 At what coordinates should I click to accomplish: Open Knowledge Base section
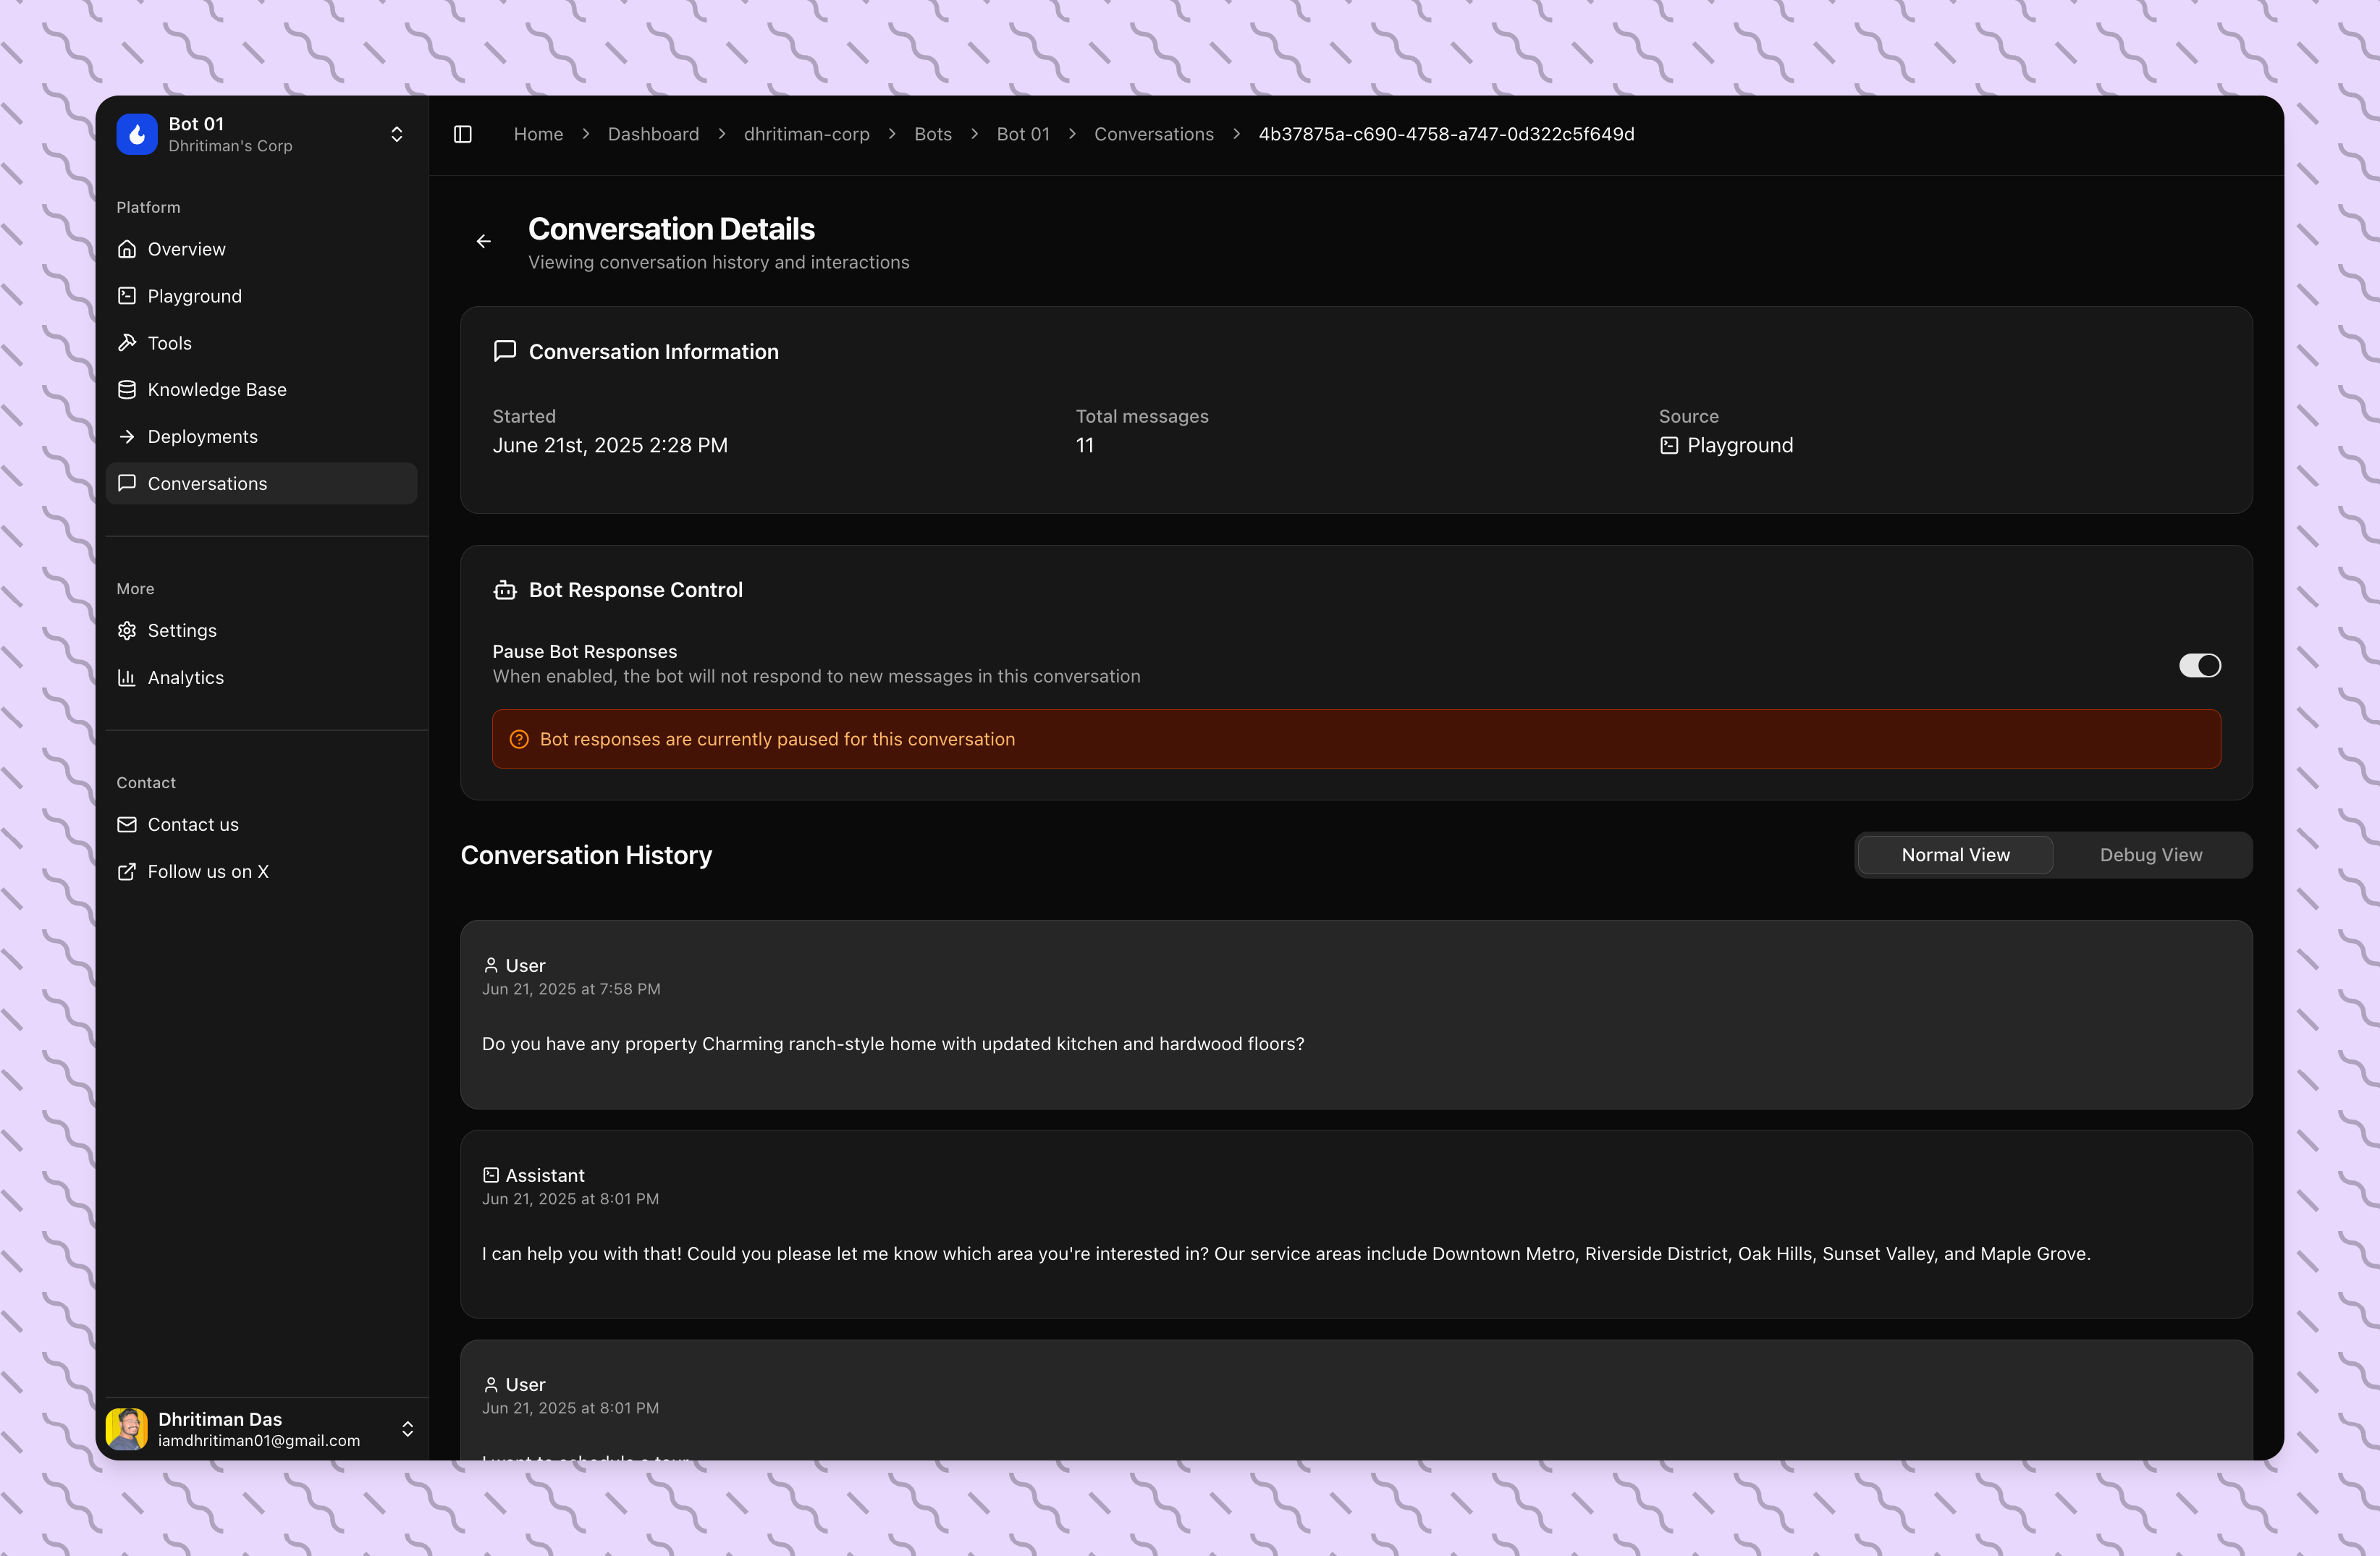(261, 390)
